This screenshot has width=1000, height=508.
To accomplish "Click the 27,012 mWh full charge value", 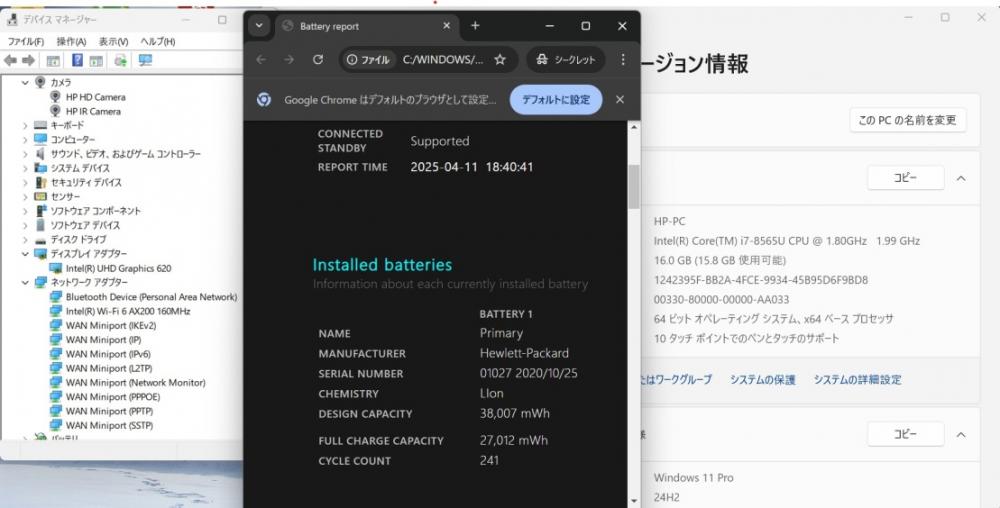I will [x=514, y=440].
